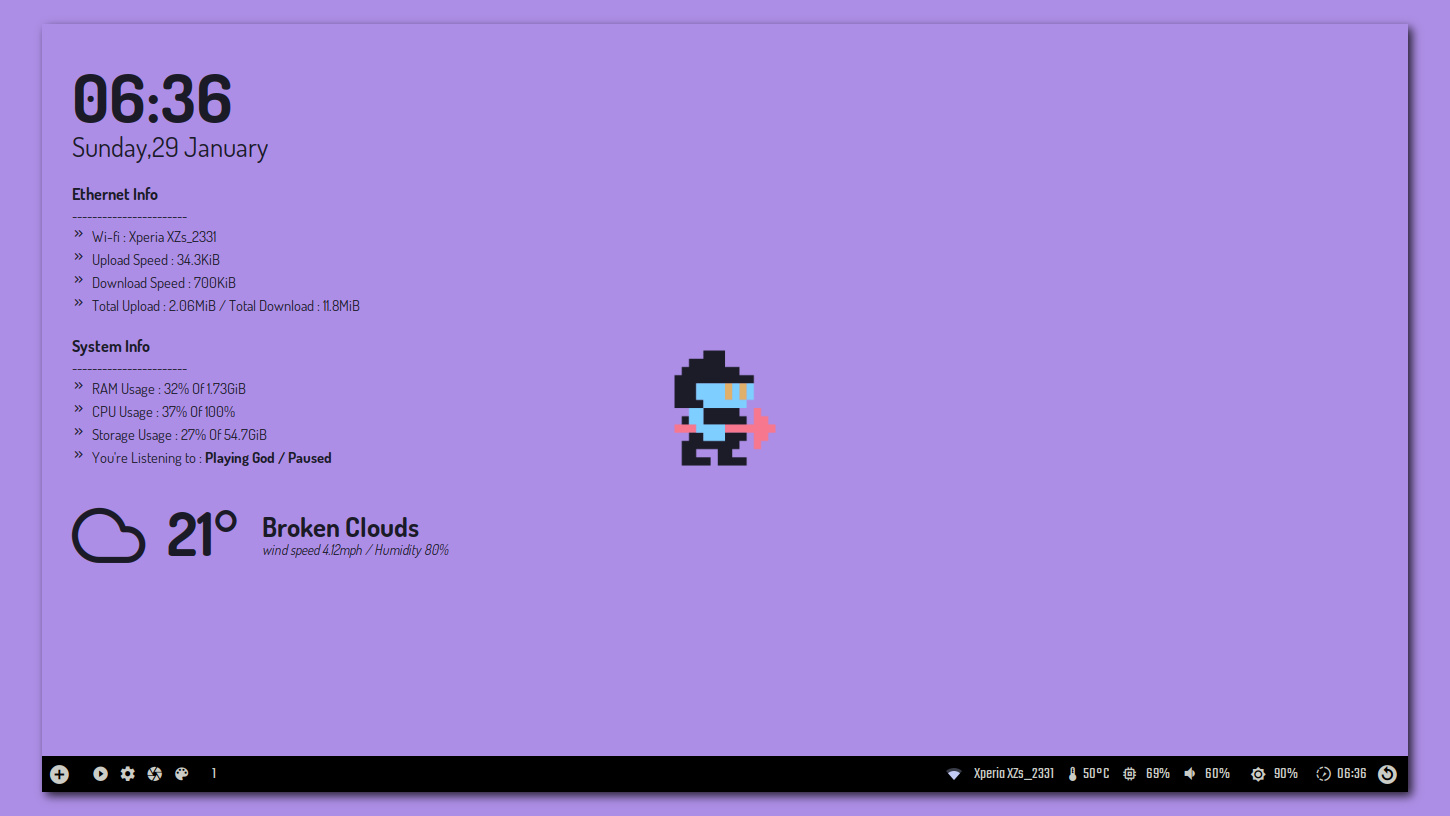Image resolution: width=1450 pixels, height=816 pixels.
Task: Click the network name Xperia XZs_2331
Action: click(x=1013, y=773)
